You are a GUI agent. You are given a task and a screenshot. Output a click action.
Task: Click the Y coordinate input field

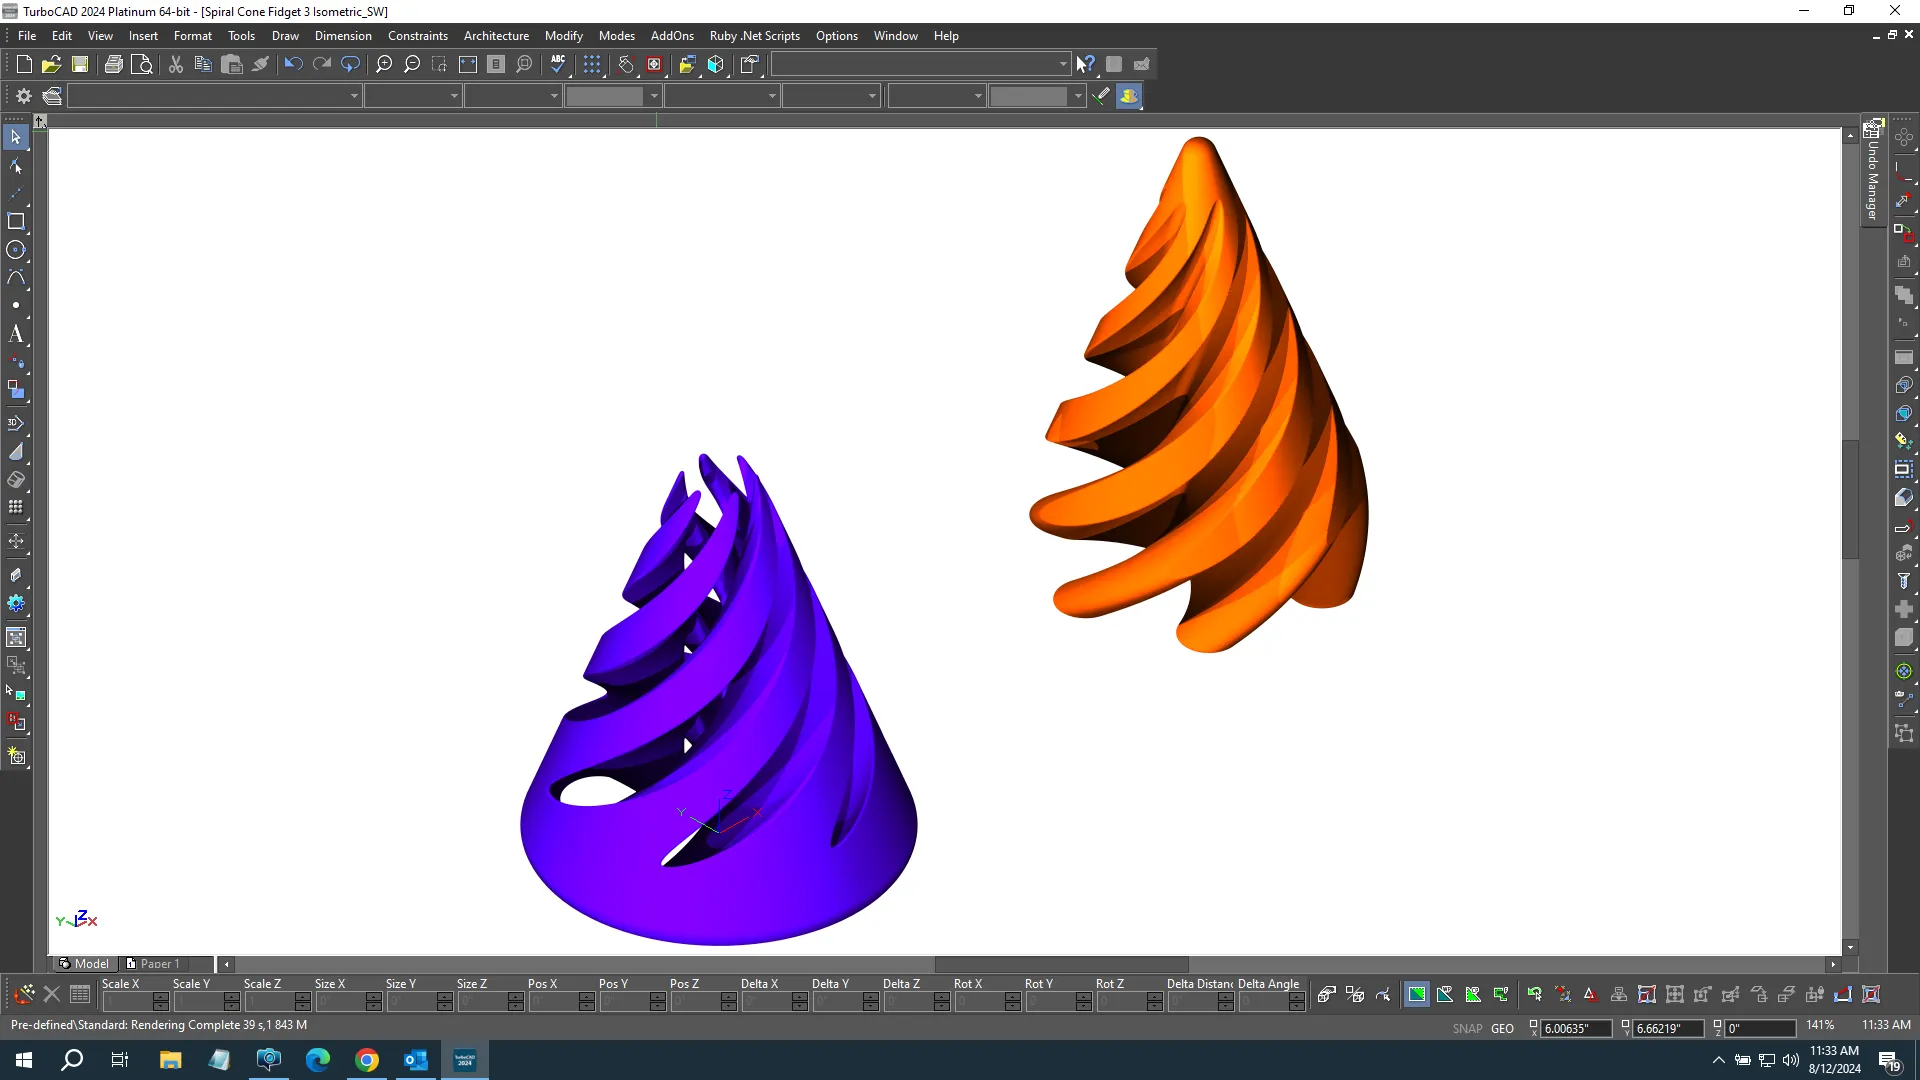click(x=1666, y=1028)
